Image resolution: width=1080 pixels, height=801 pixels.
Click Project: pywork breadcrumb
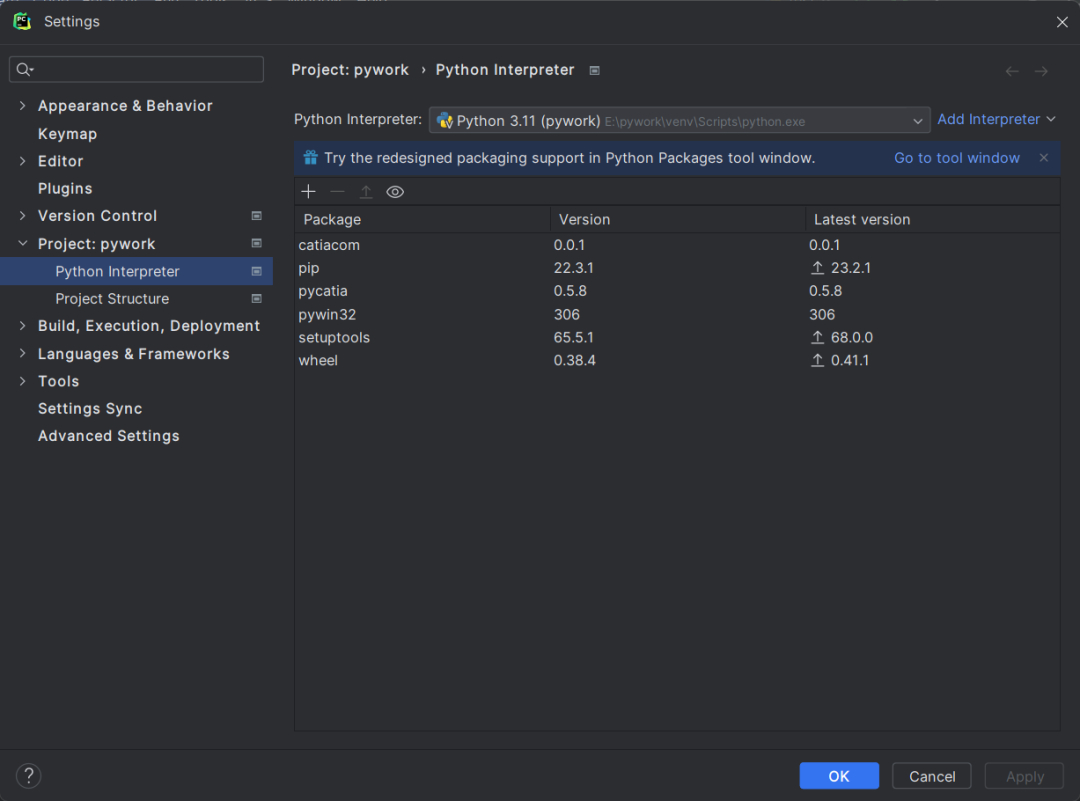350,70
